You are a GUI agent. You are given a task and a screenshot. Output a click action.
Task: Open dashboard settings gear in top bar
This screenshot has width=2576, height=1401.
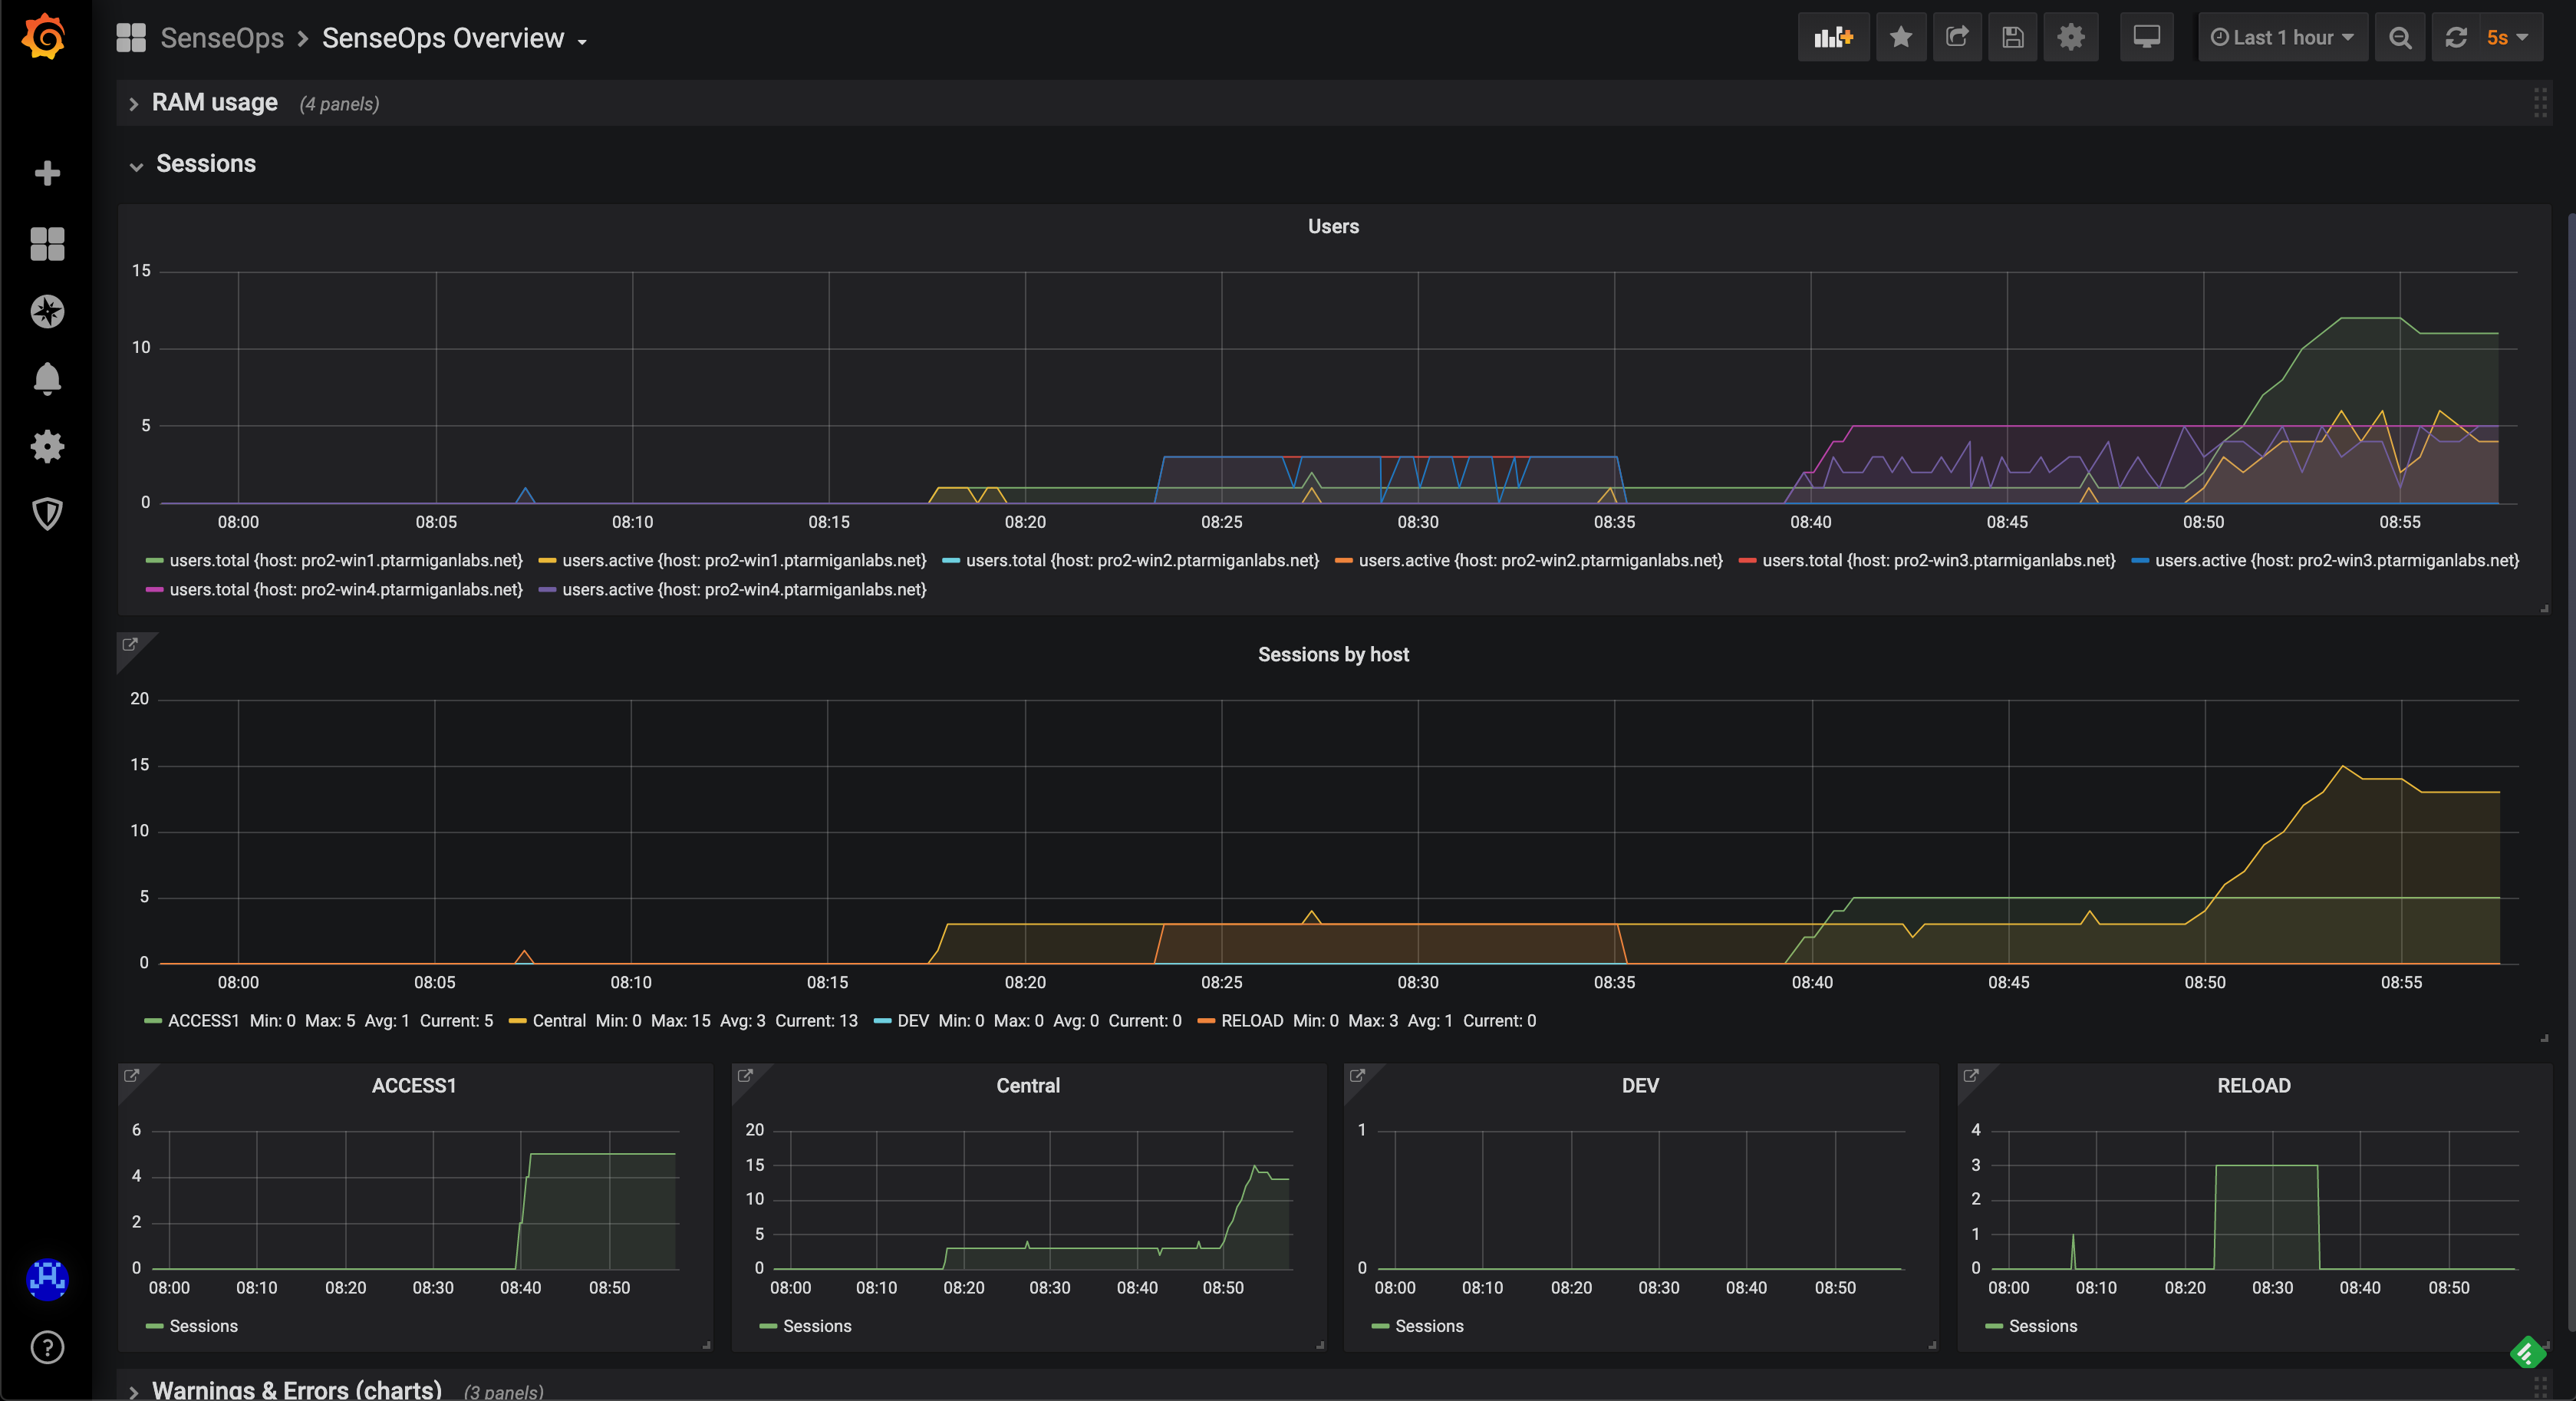(2070, 38)
